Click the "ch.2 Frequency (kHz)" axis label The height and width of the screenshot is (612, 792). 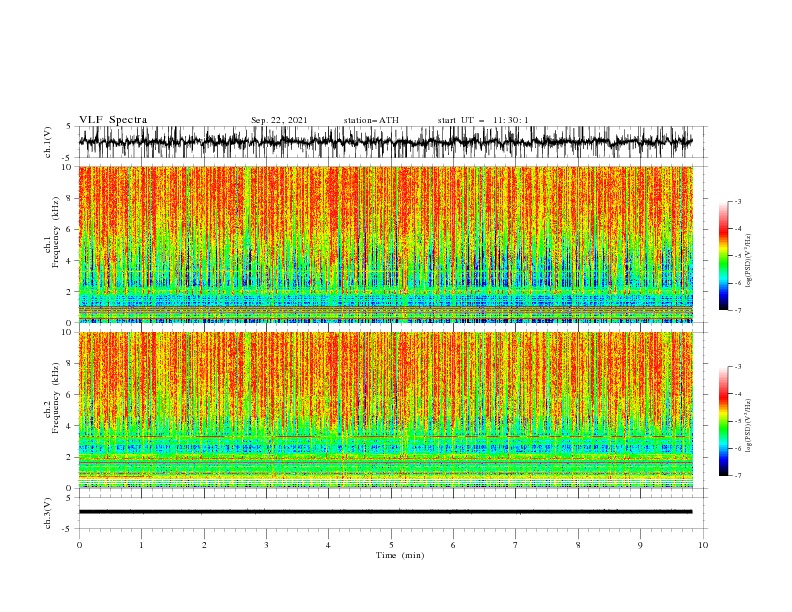click(52, 397)
